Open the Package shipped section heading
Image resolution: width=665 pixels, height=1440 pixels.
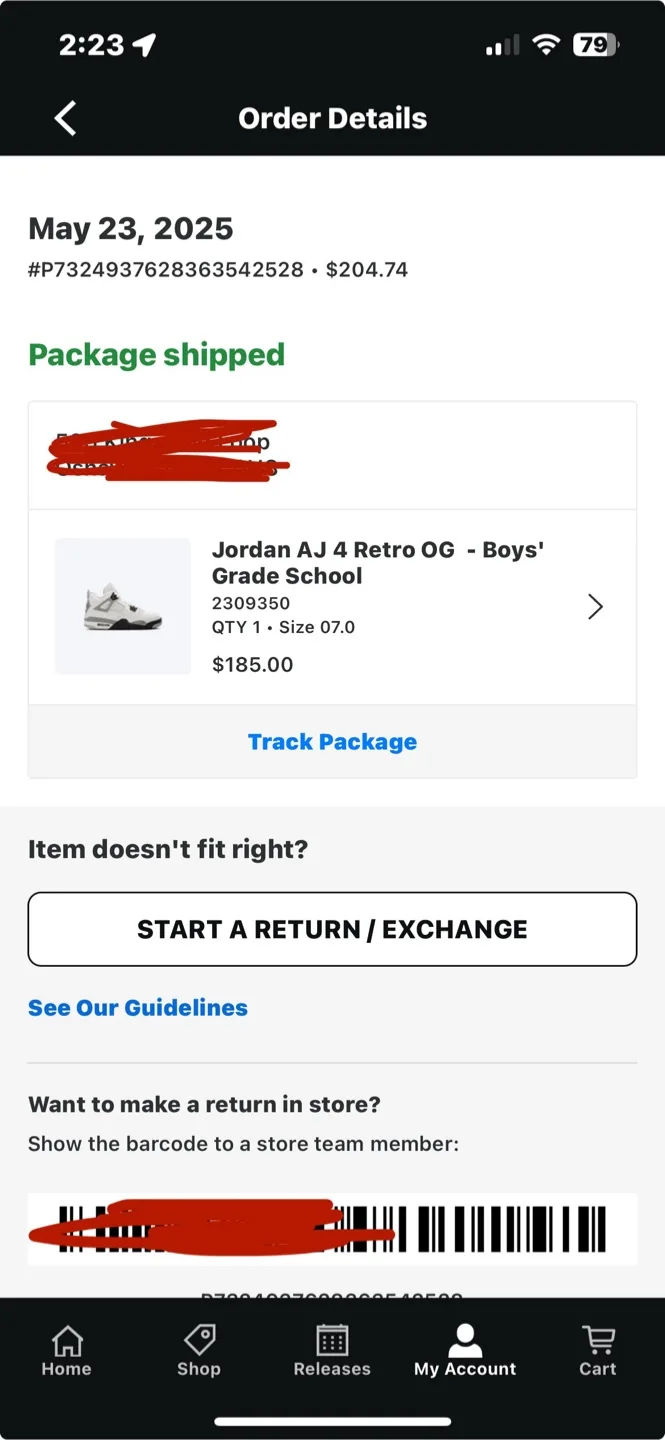pos(156,355)
